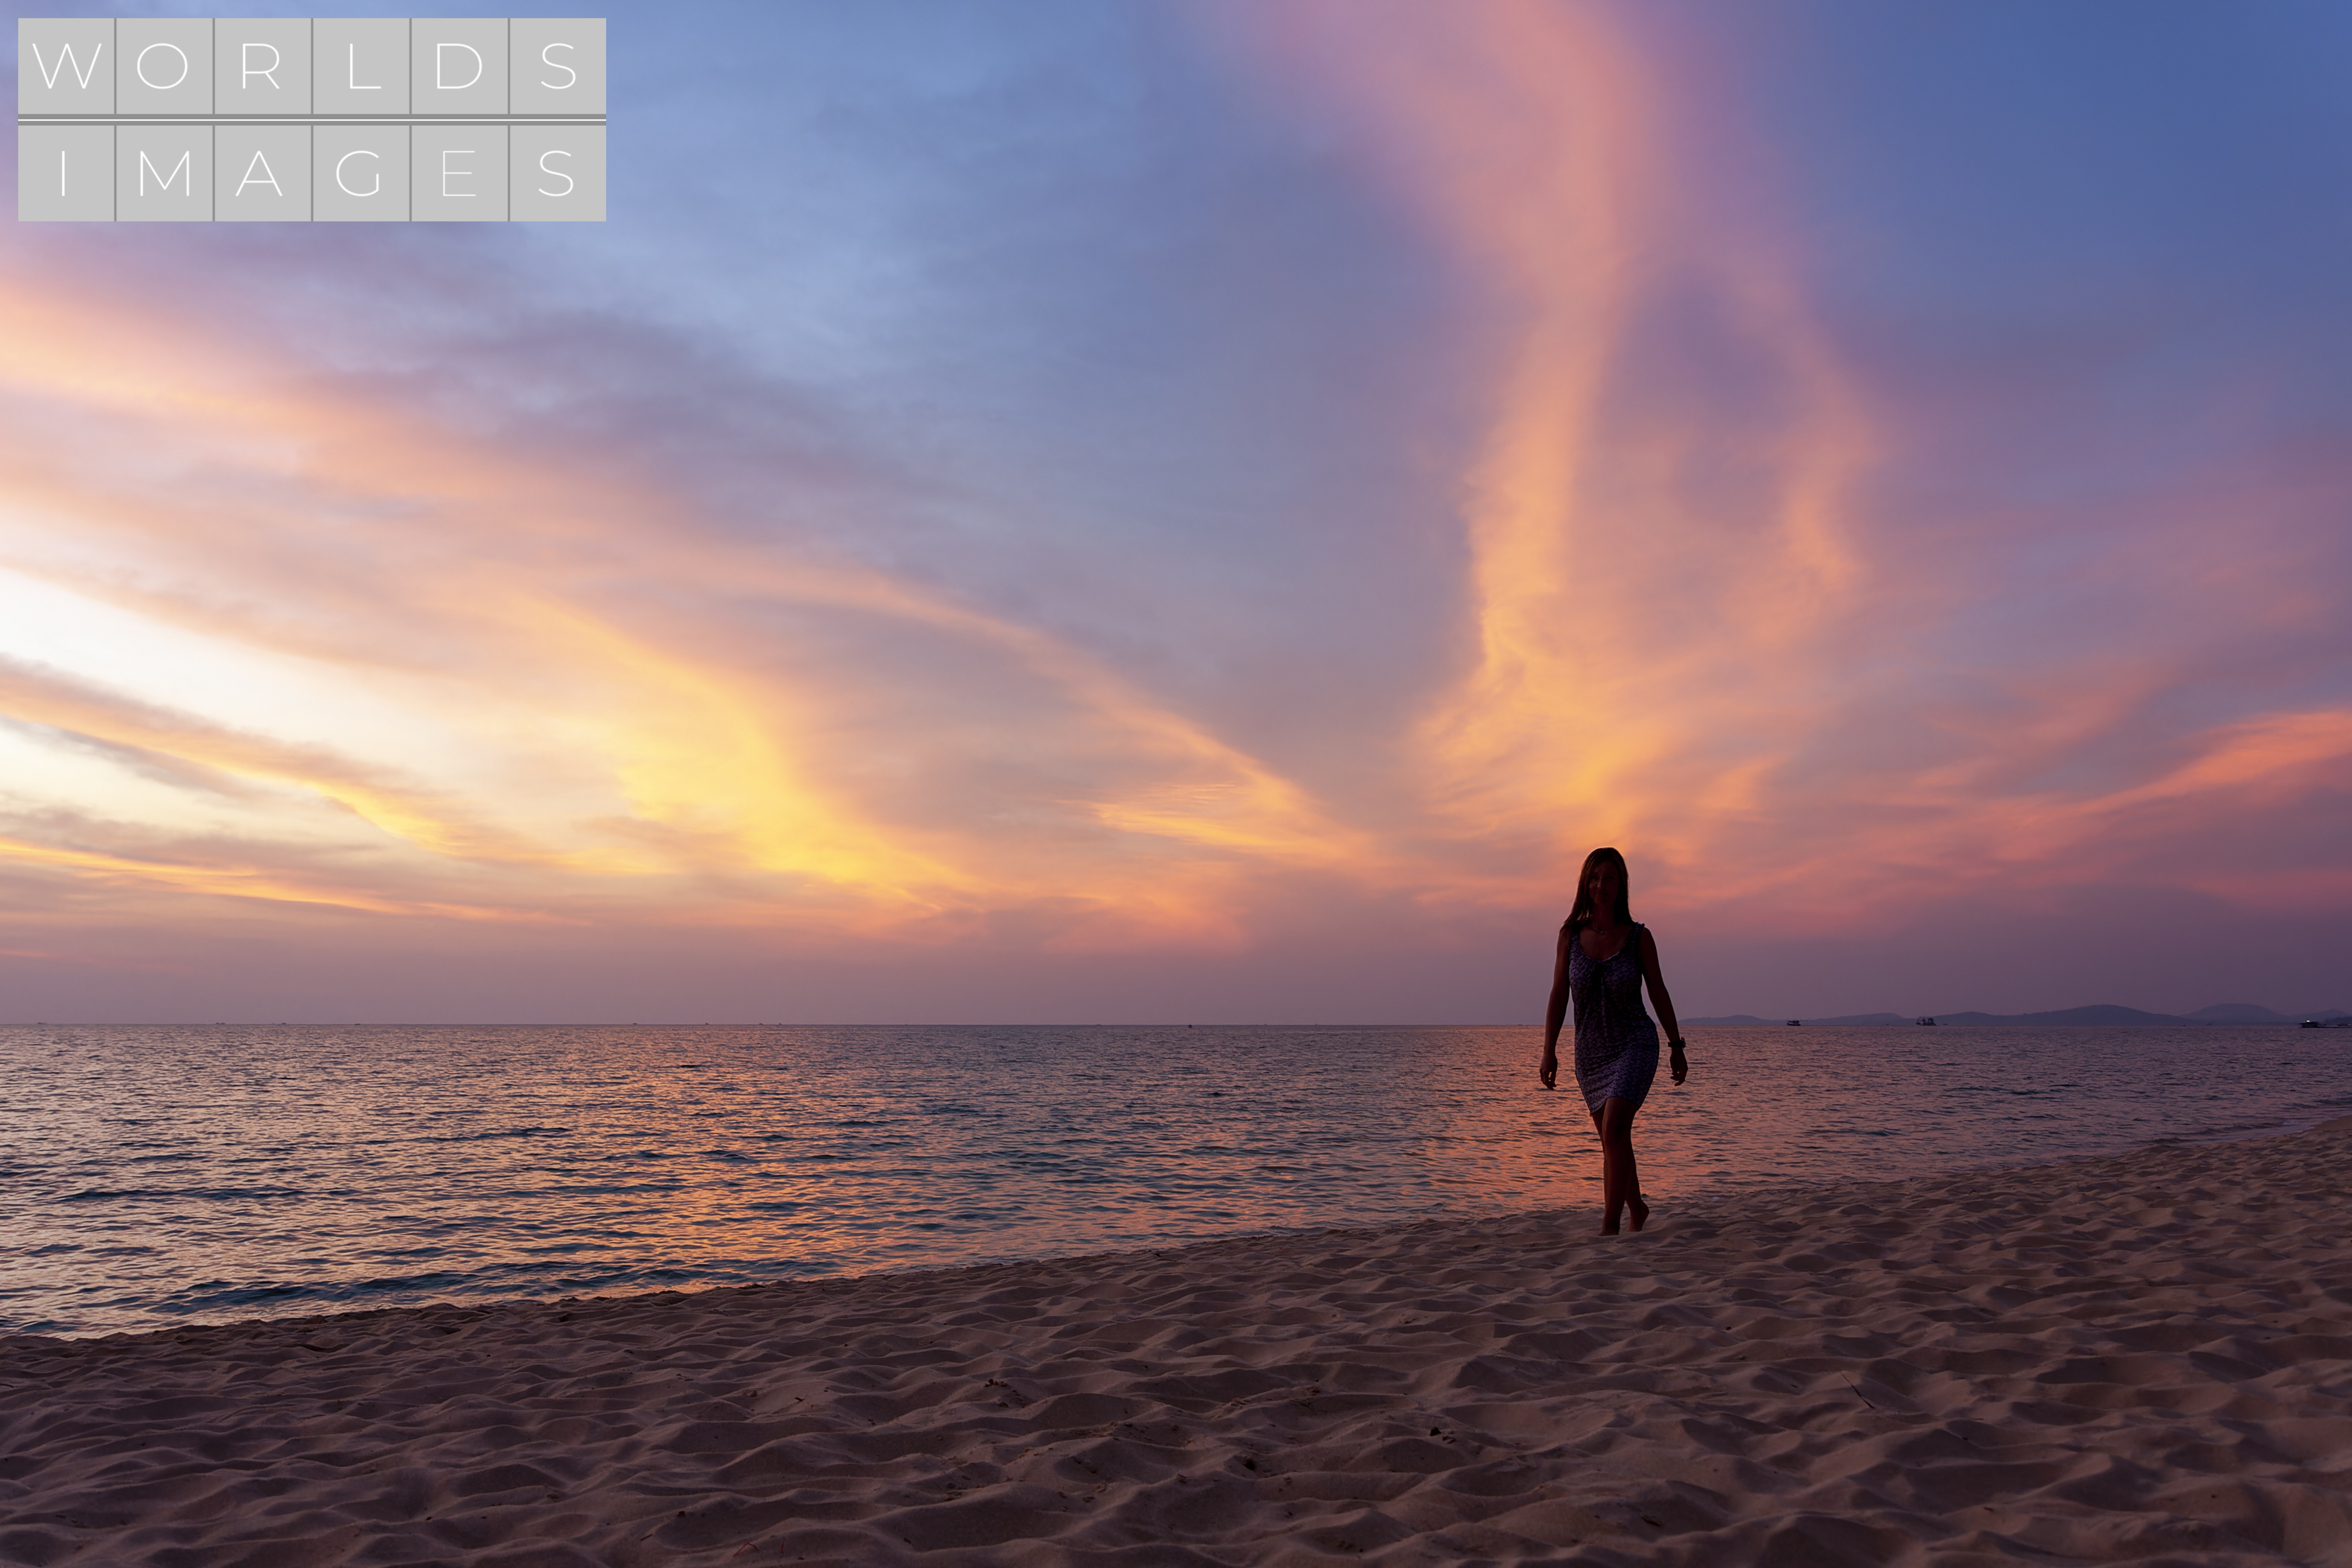The image size is (2352, 1568).
Task: Click the L tile in the logo
Action: 360,66
